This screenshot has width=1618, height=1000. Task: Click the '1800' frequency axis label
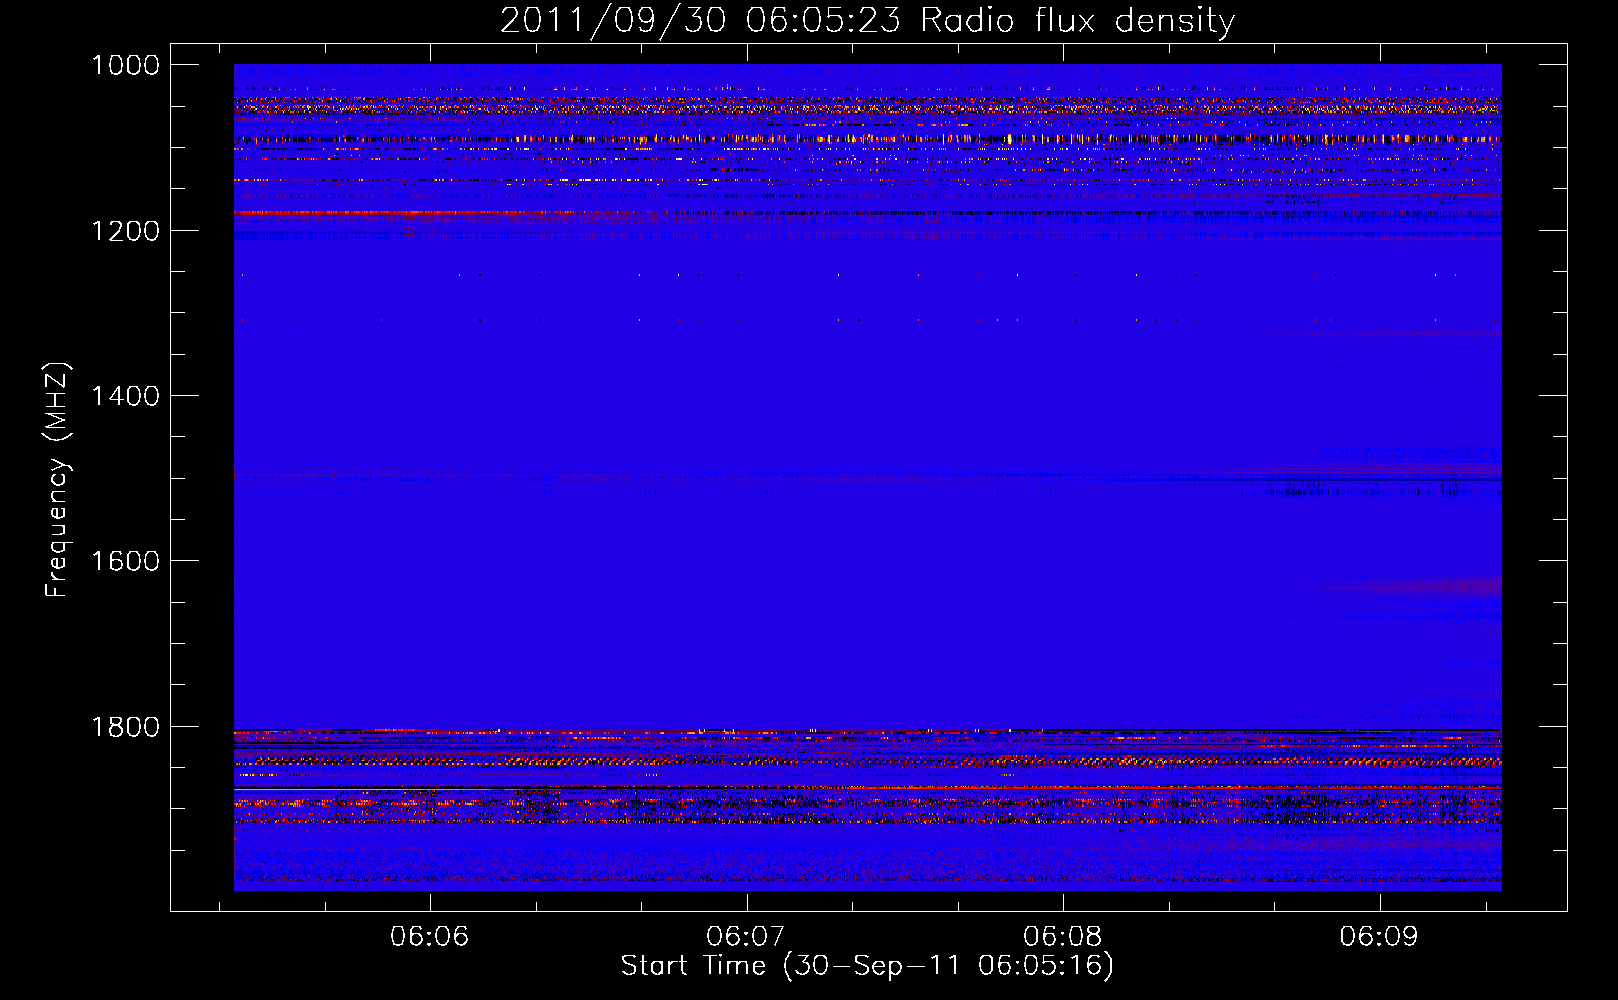(125, 727)
